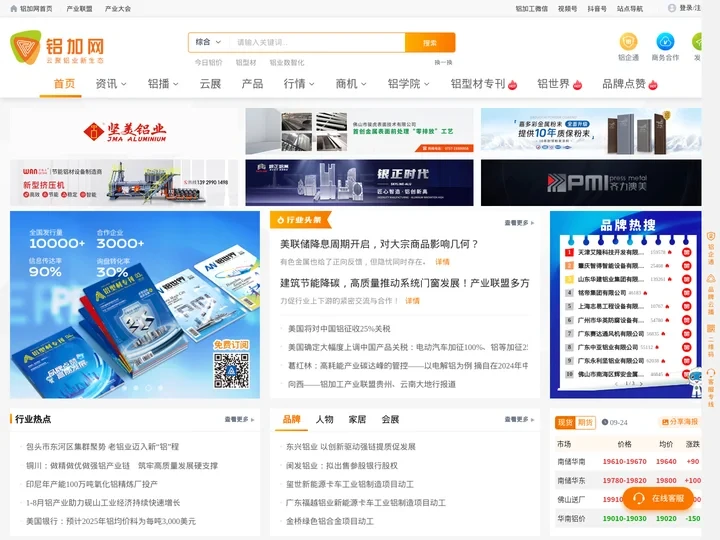This screenshot has height=540, width=720.
Task: Click the 铝加网 logo
Action: (57, 47)
